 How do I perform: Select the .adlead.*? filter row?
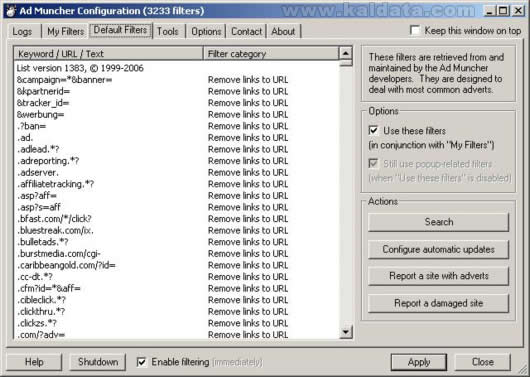(176, 149)
